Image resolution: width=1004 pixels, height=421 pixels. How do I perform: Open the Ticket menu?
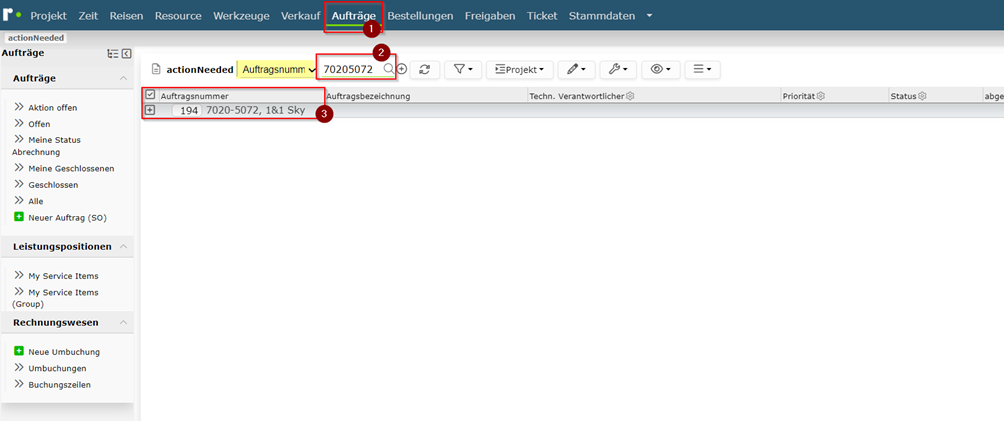click(542, 16)
